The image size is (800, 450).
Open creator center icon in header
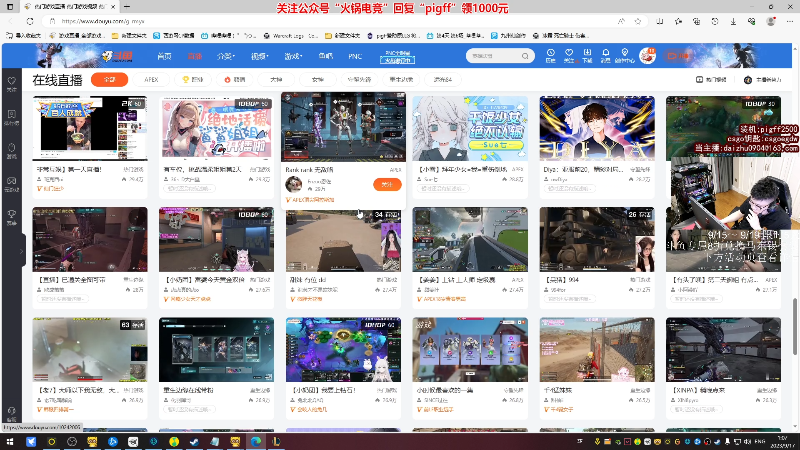[x=624, y=55]
